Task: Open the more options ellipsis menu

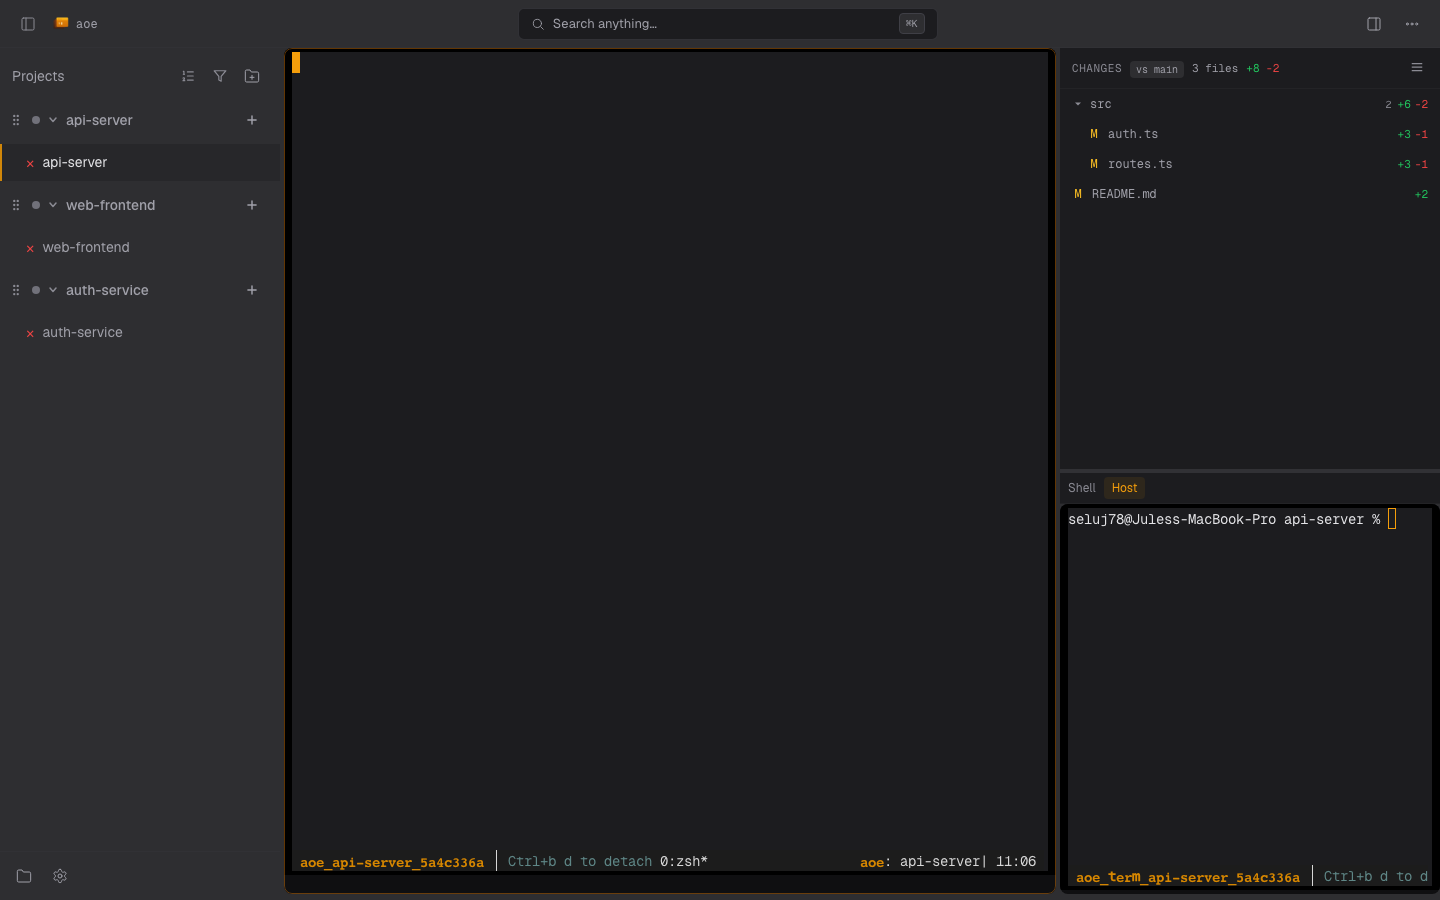Action: click(x=1412, y=24)
